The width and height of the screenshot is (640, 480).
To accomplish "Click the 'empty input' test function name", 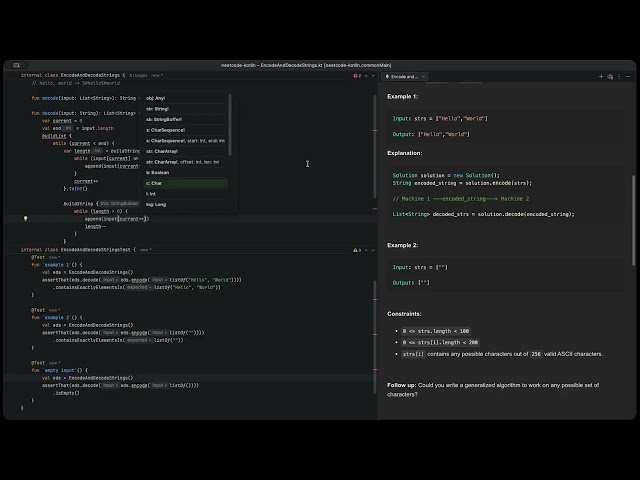I will click(x=59, y=370).
